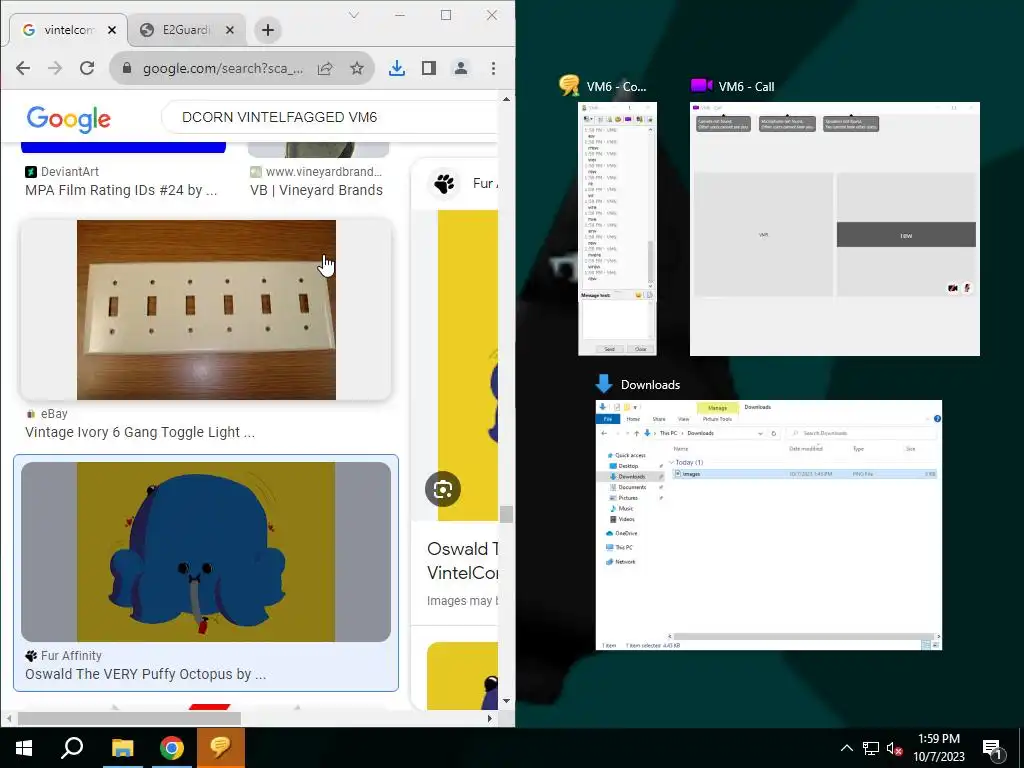The width and height of the screenshot is (1024, 768).
Task: Open the DeviantArt MPA Film Rating result
Action: click(121, 190)
